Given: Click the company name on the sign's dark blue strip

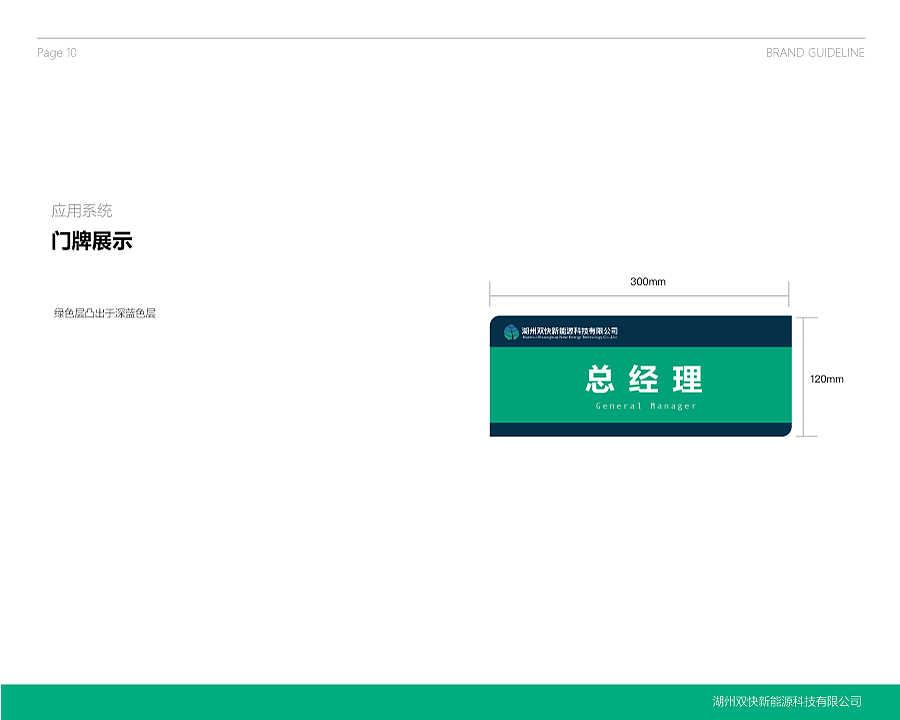Looking at the screenshot, I should pyautogui.click(x=569, y=332).
